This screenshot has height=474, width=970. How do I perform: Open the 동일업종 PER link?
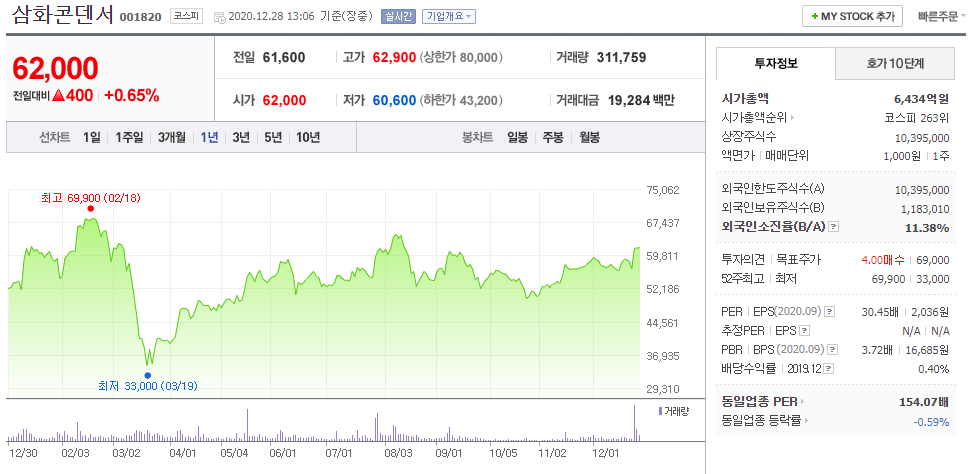point(763,402)
